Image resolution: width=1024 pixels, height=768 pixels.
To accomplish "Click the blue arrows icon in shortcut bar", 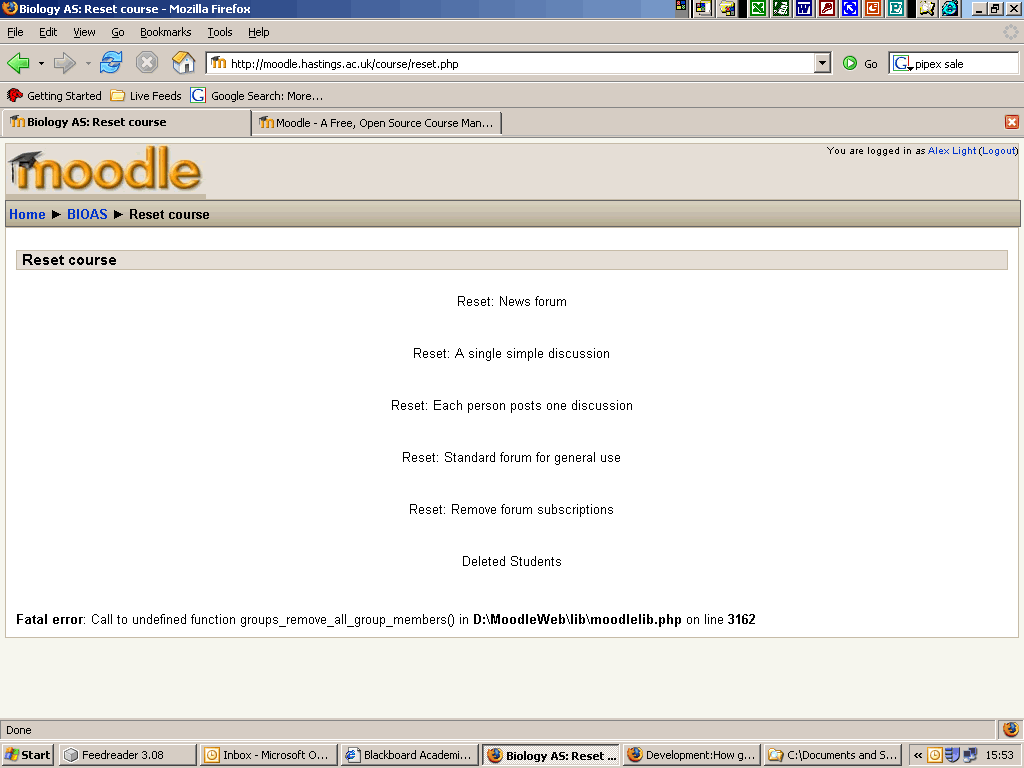I will (x=850, y=8).
